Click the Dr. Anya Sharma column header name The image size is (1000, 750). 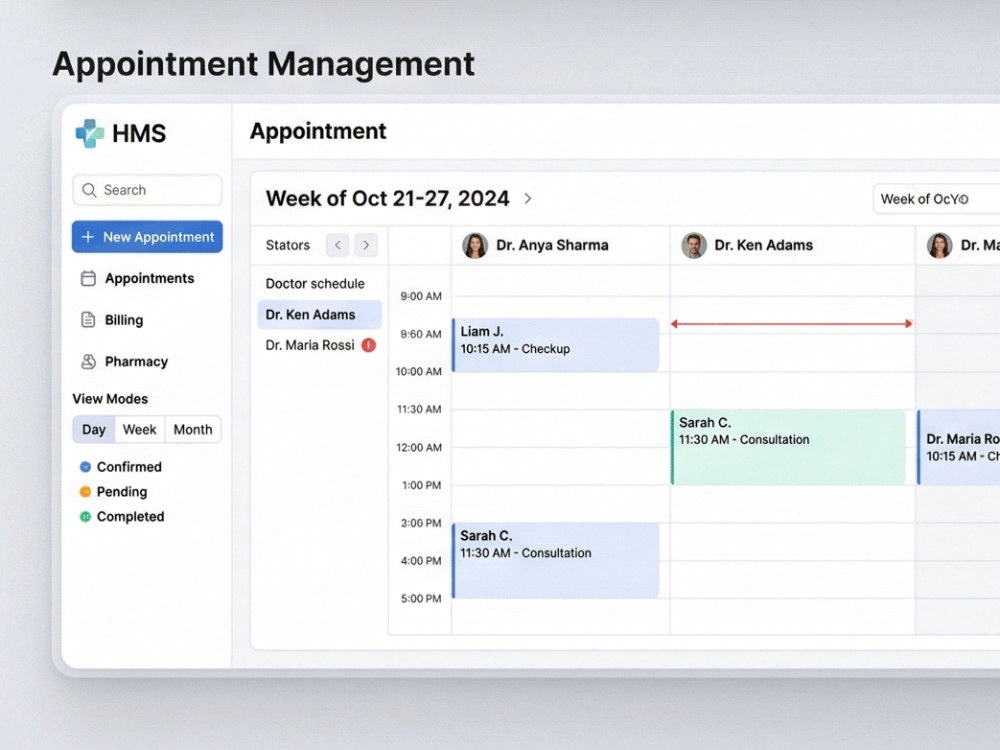[x=552, y=246]
